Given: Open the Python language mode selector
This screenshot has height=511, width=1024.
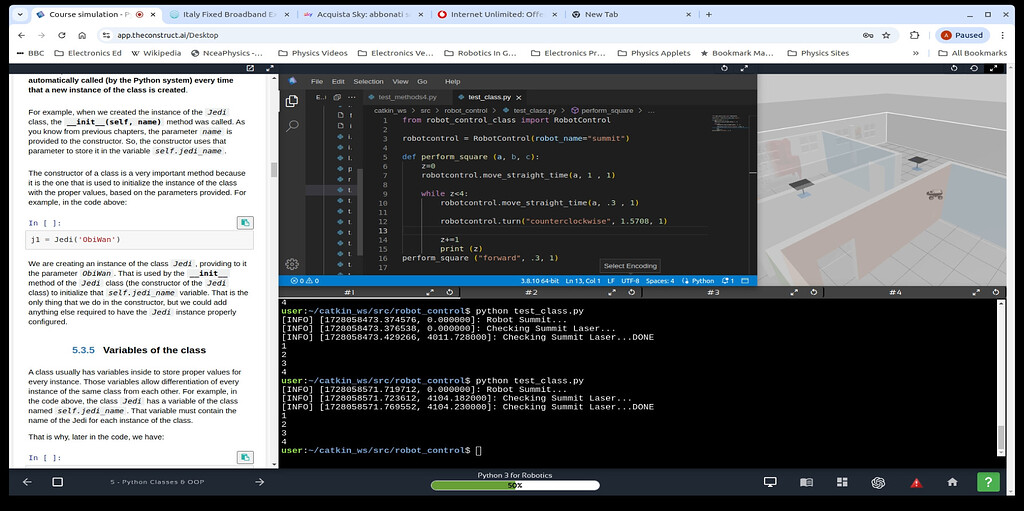Looking at the screenshot, I should 703,281.
